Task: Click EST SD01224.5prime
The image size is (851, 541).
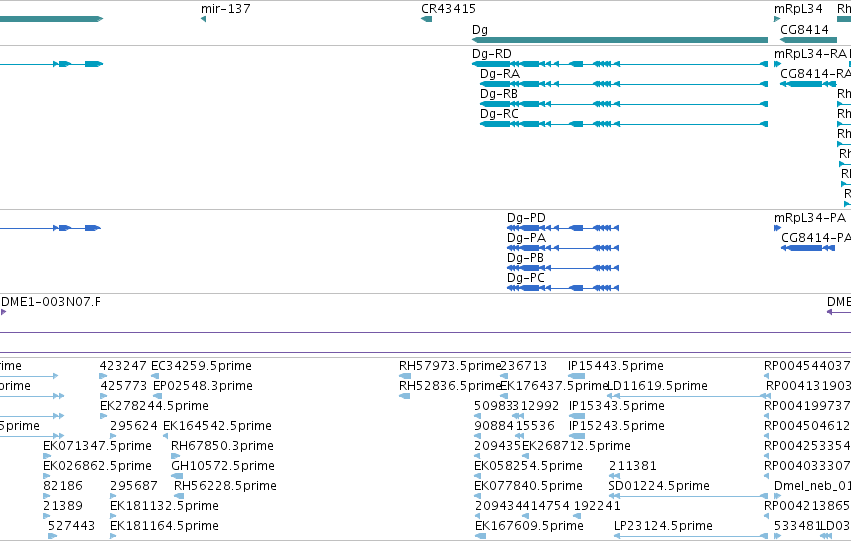Action: [x=659, y=486]
